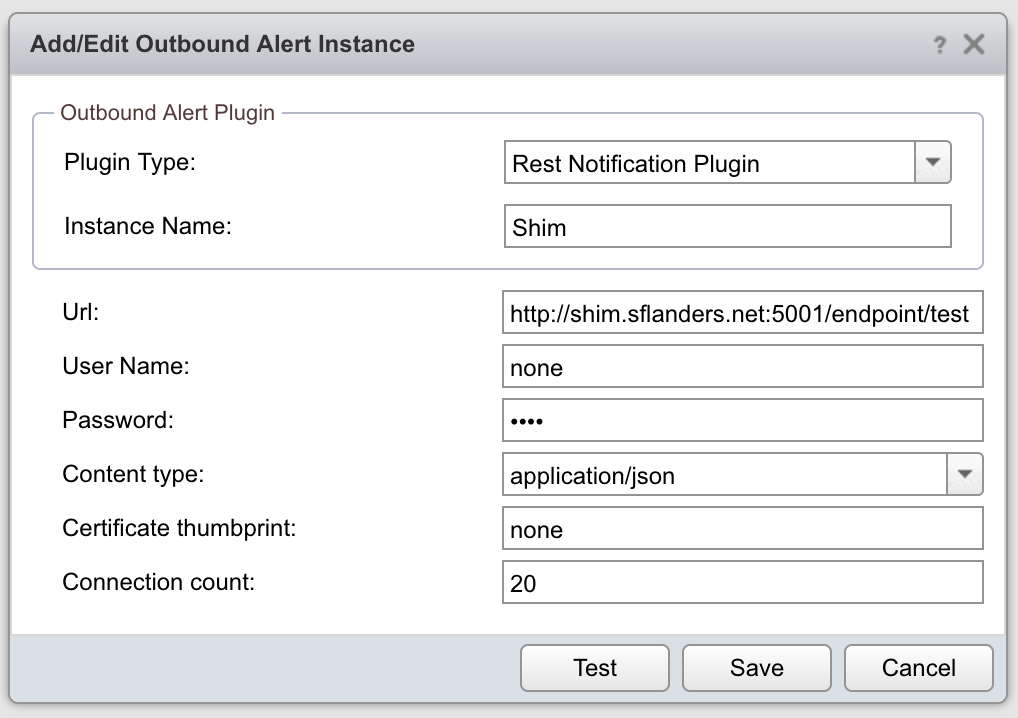Close the Add/Edit Outbound Alert Instance dialog
This screenshot has width=1018, height=718.
[x=973, y=44]
